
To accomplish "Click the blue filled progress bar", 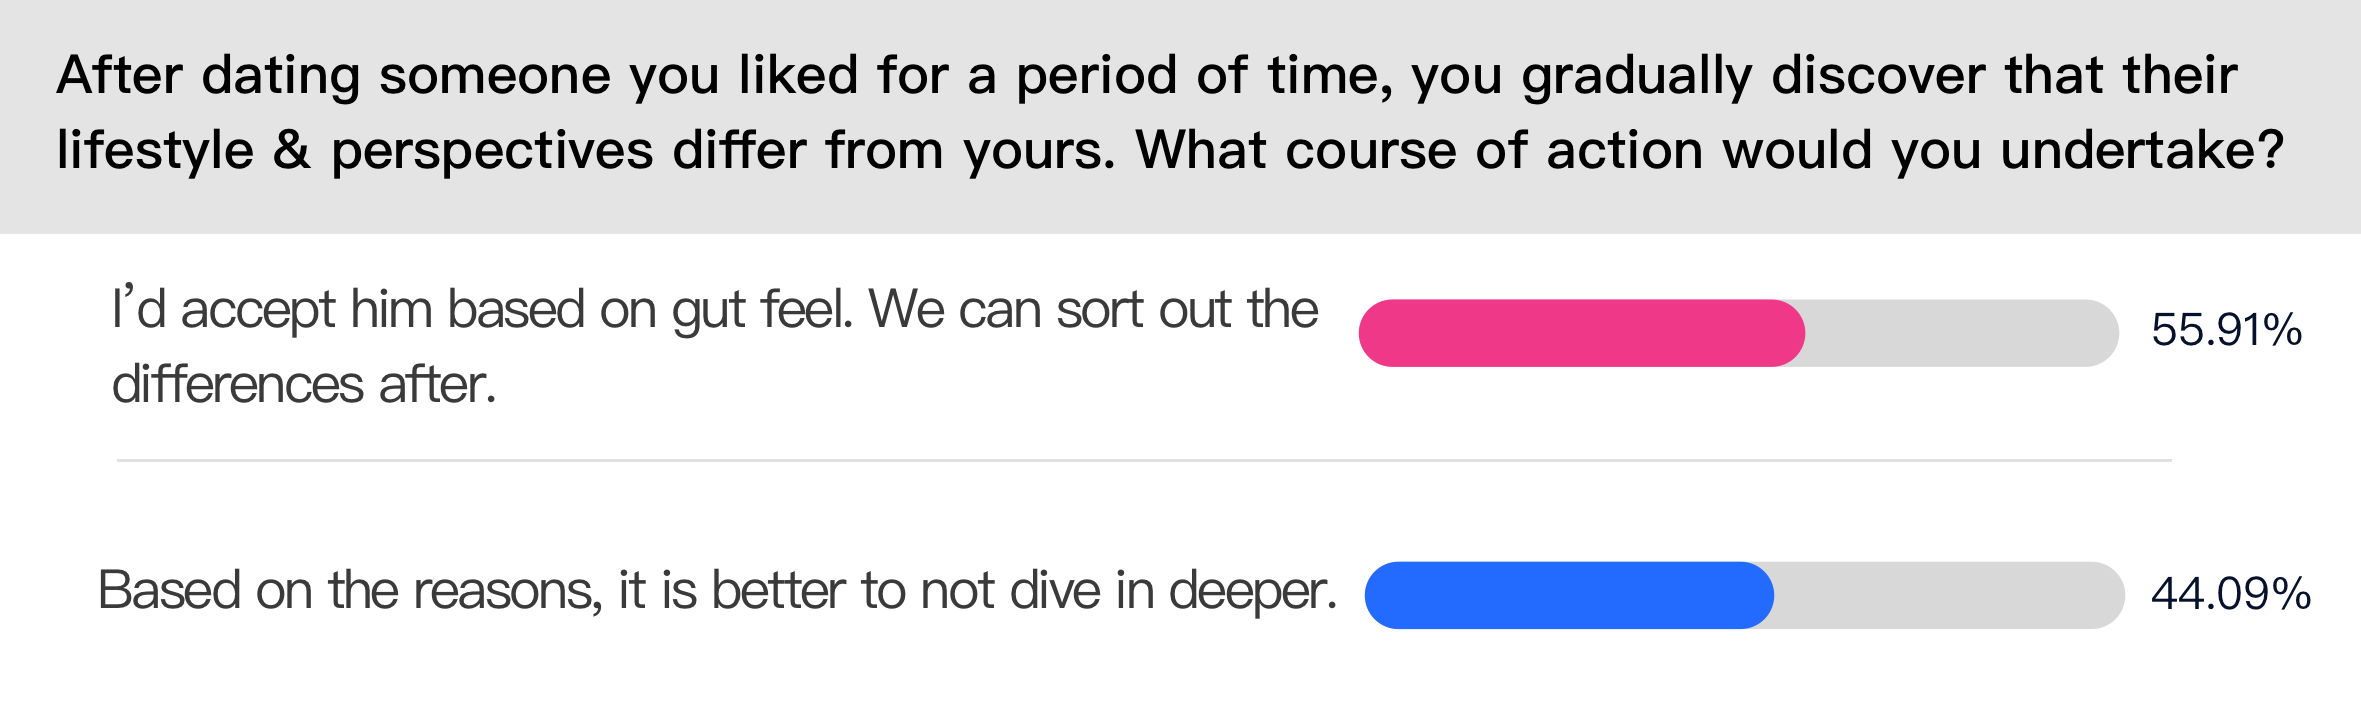I will point(1569,595).
